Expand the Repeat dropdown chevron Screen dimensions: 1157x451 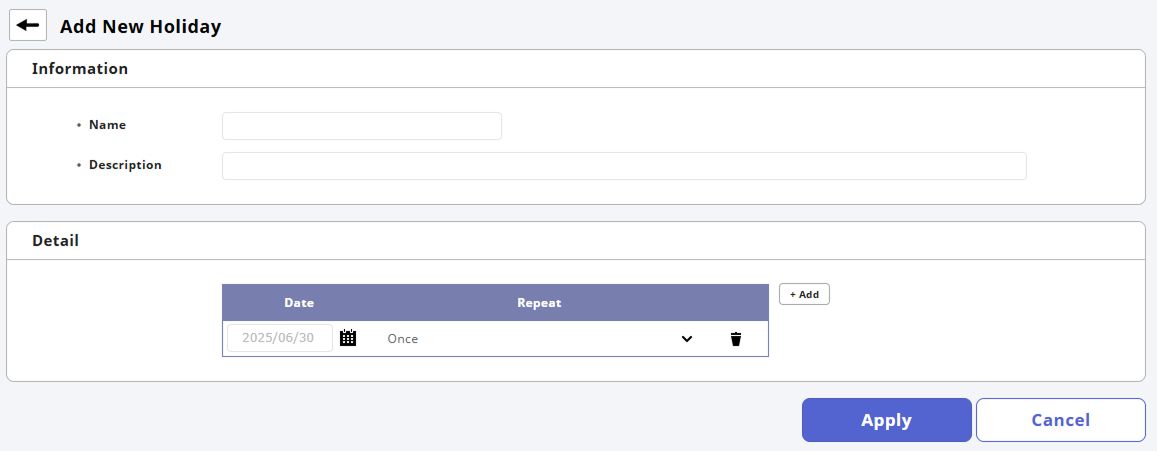pos(687,339)
